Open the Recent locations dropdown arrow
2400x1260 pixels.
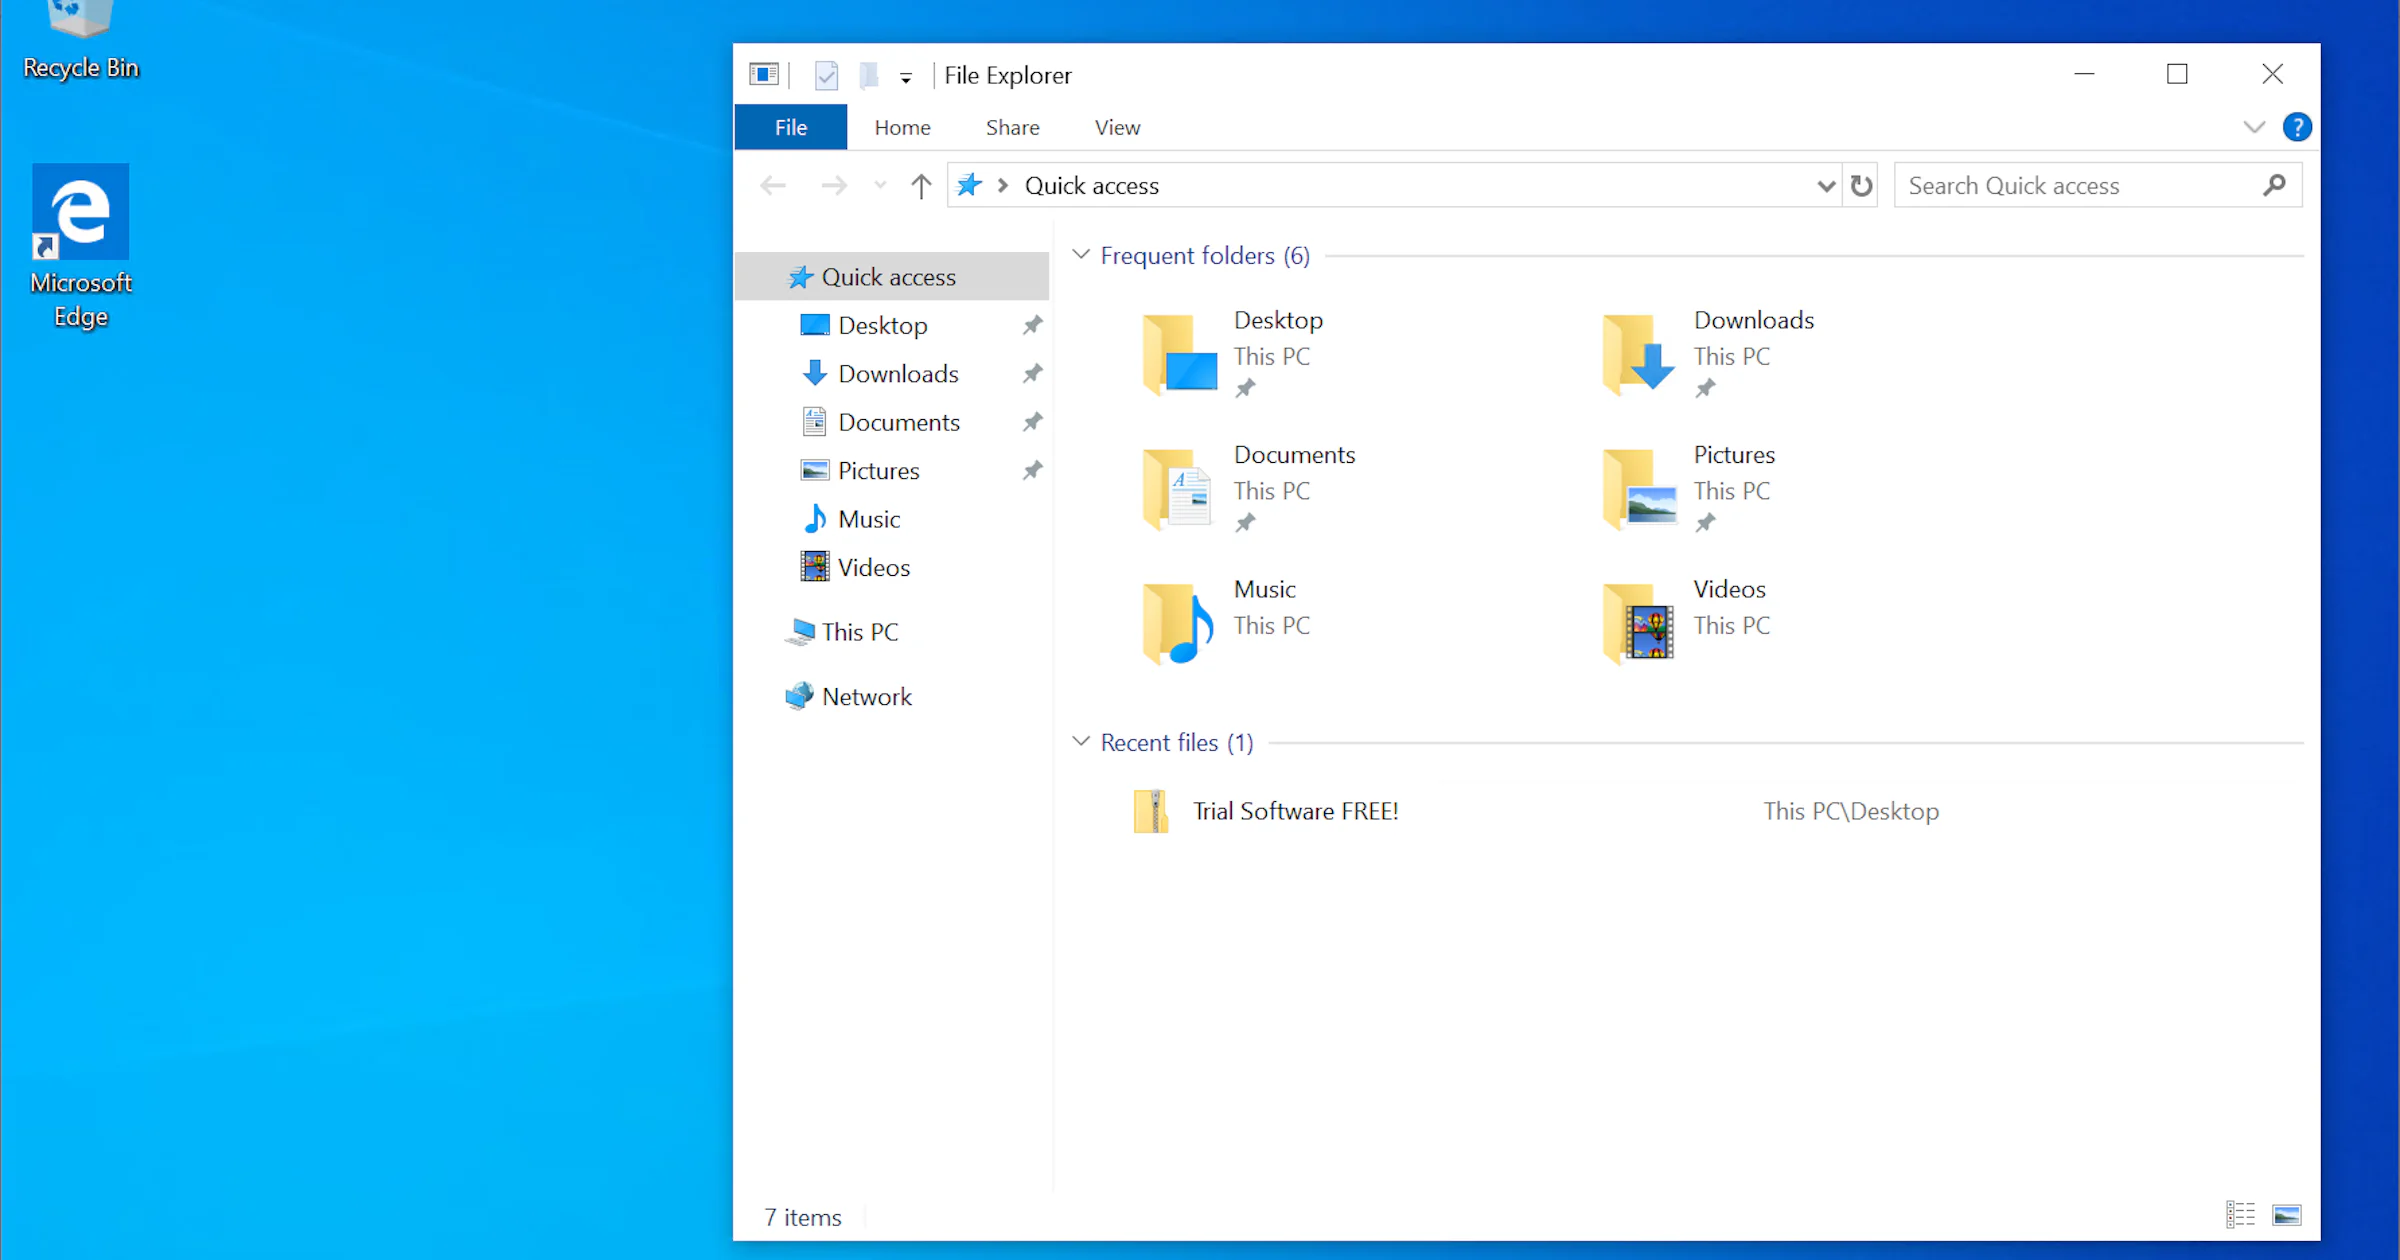click(880, 185)
